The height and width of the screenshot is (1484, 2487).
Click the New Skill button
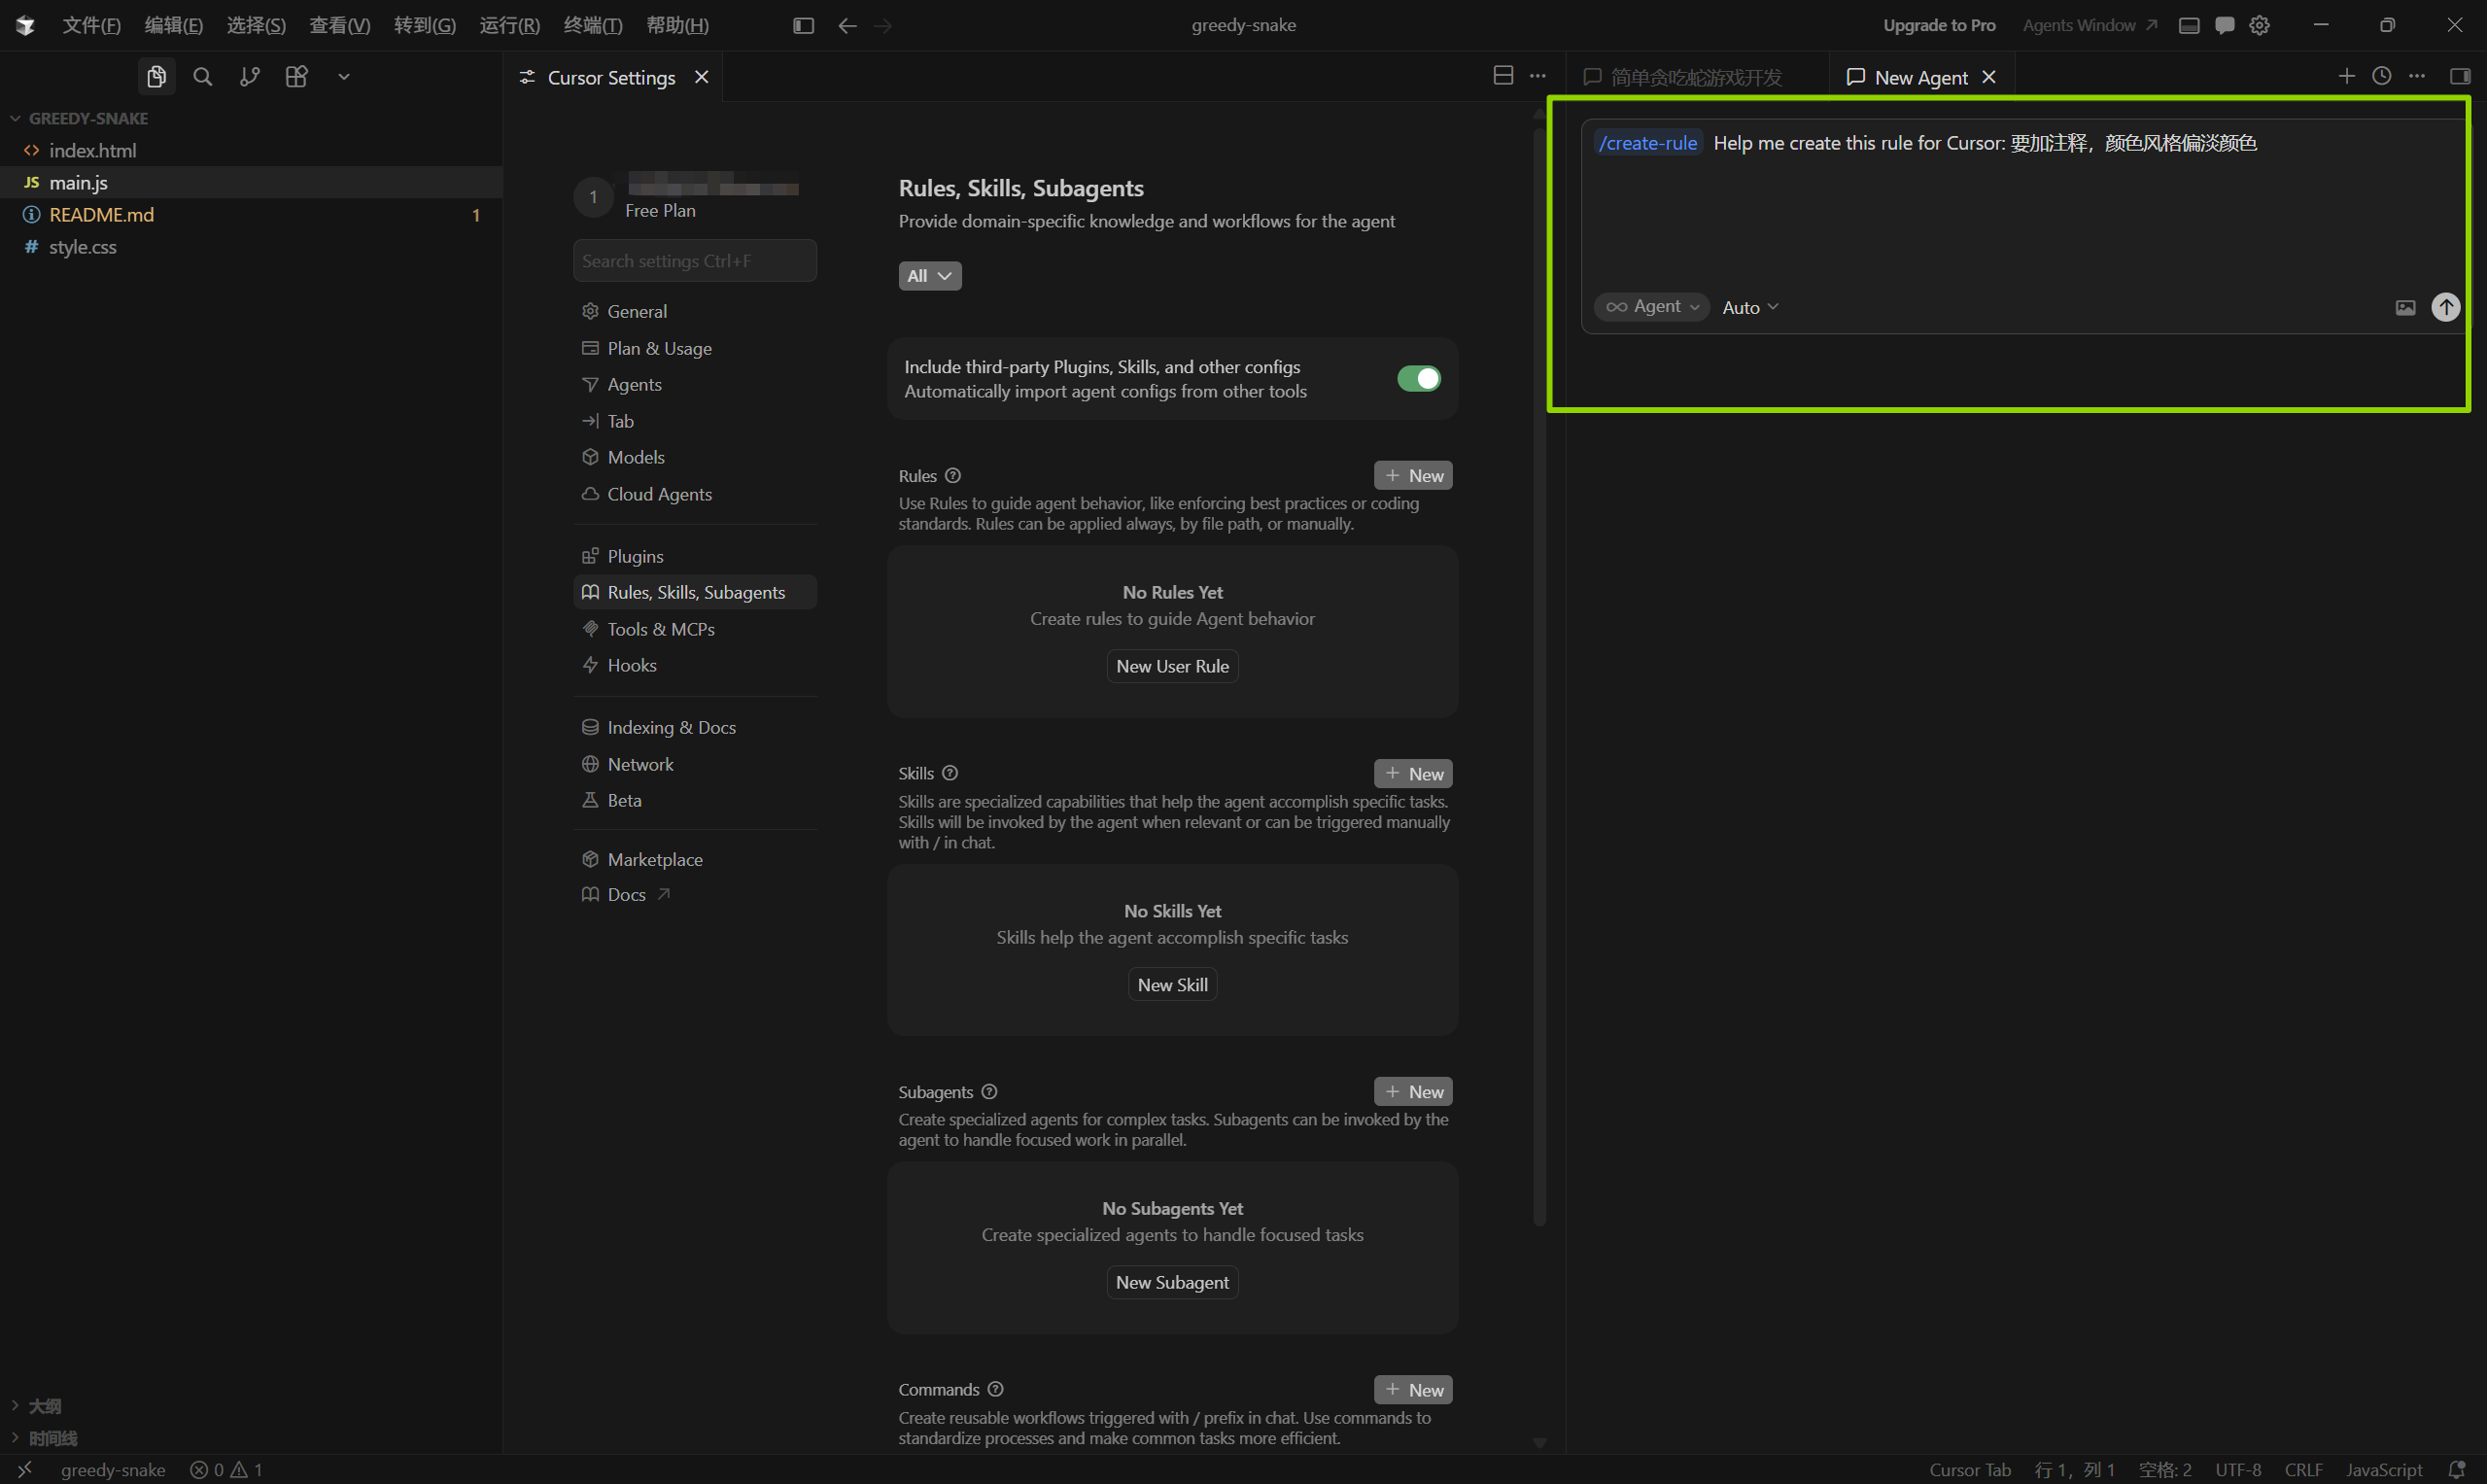(x=1172, y=984)
